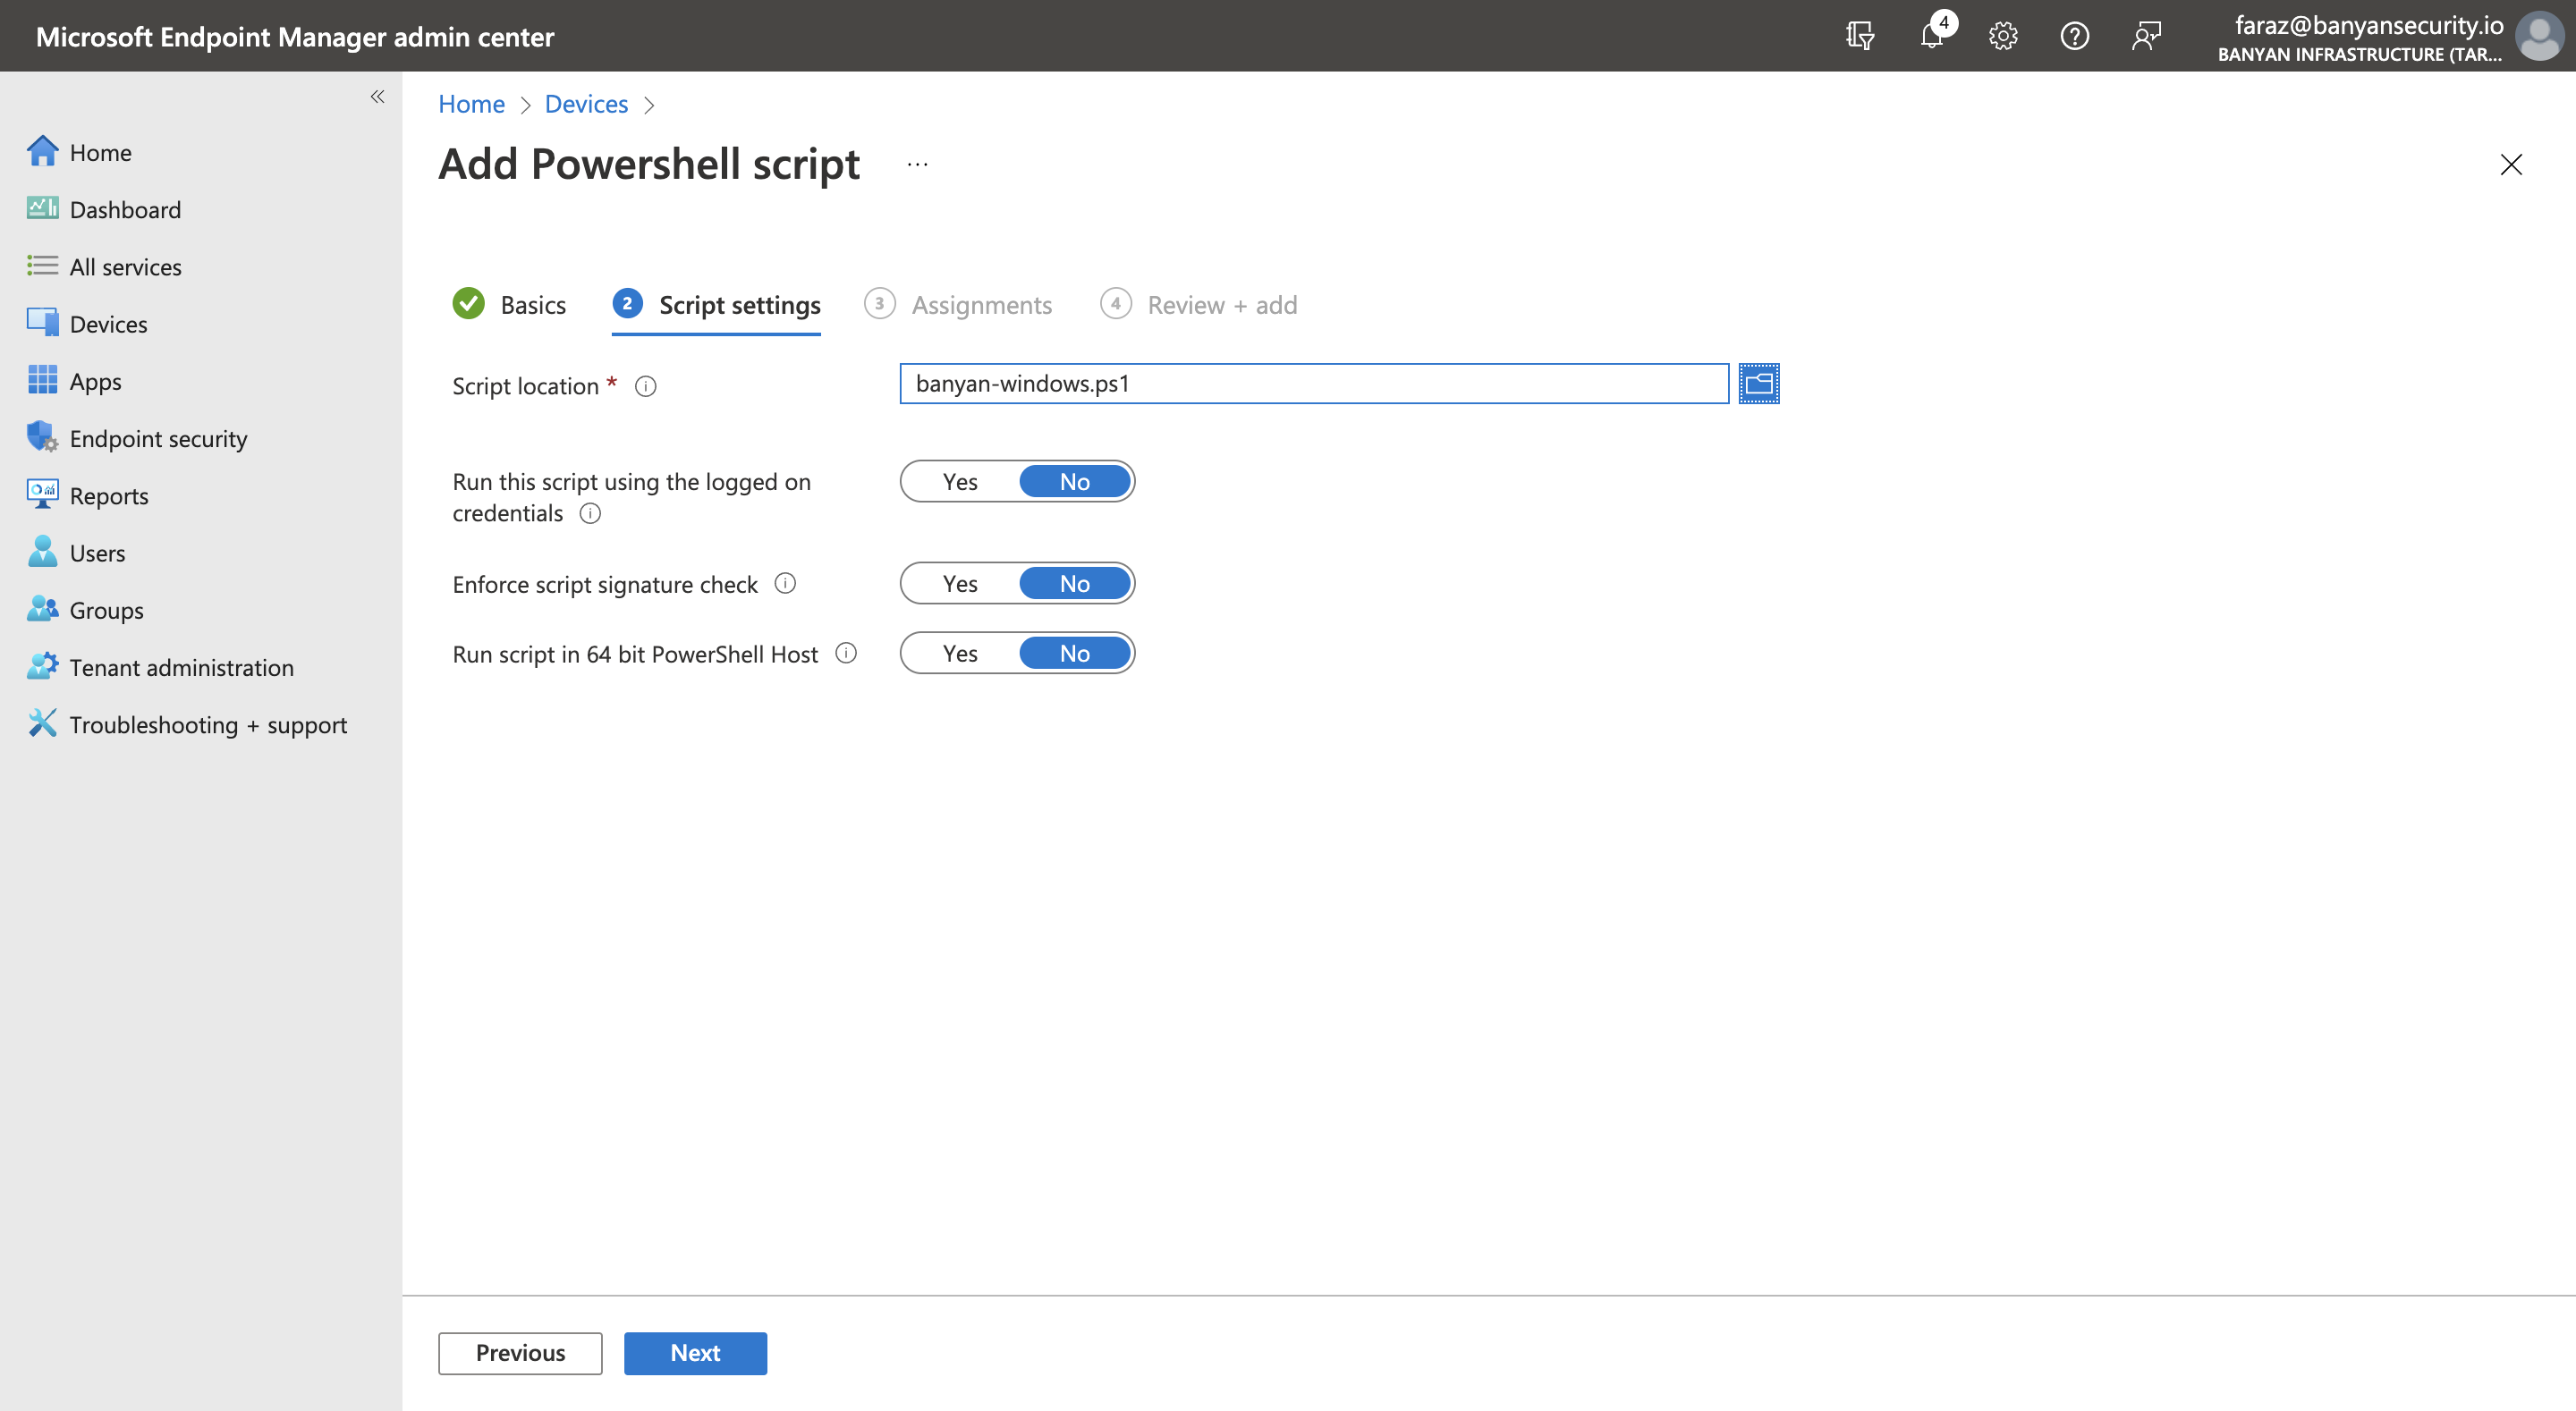Viewport: 2576px width, 1411px height.
Task: Set Enforce script signature check to Yes
Action: [960, 584]
